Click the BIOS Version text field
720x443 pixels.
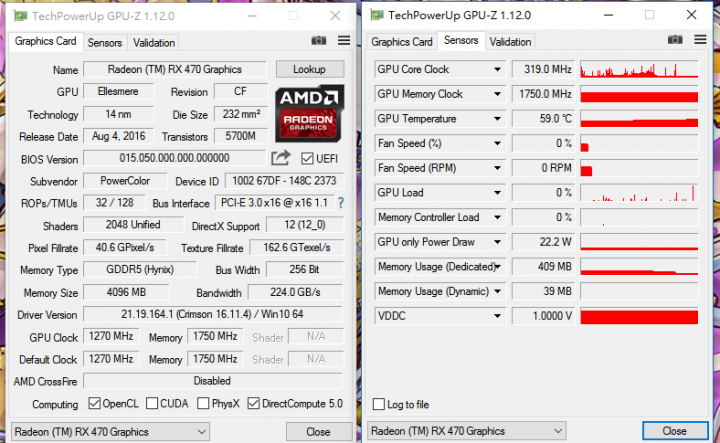[x=174, y=158]
